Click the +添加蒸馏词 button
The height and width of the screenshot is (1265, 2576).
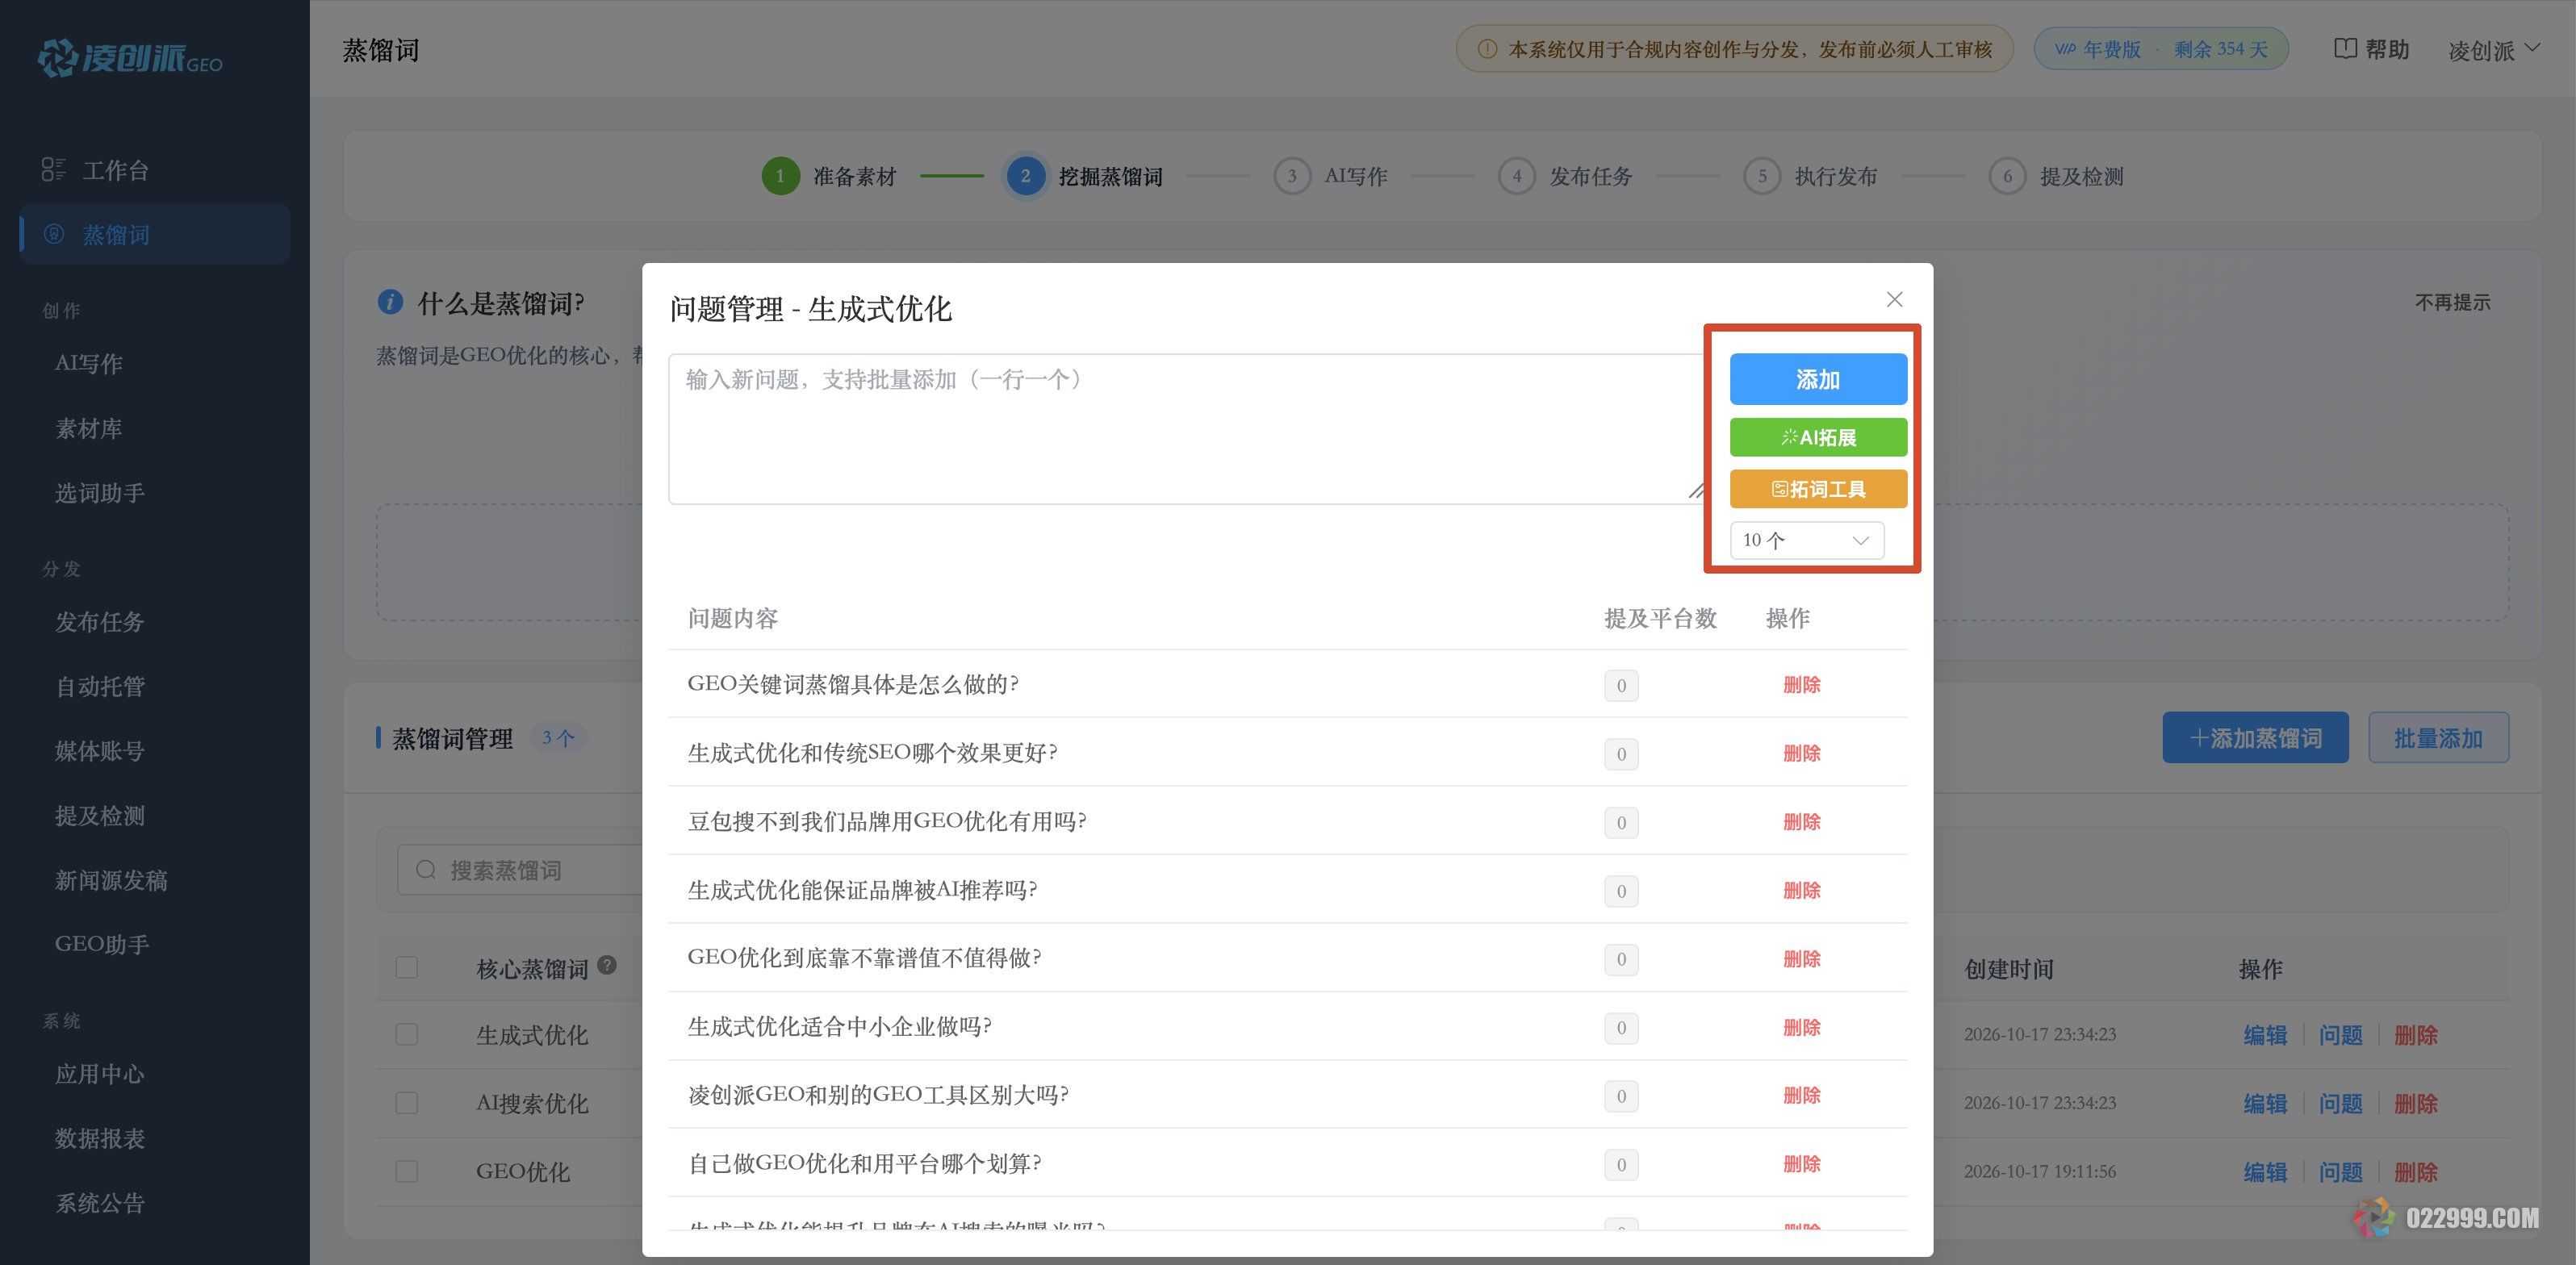click(x=2255, y=738)
